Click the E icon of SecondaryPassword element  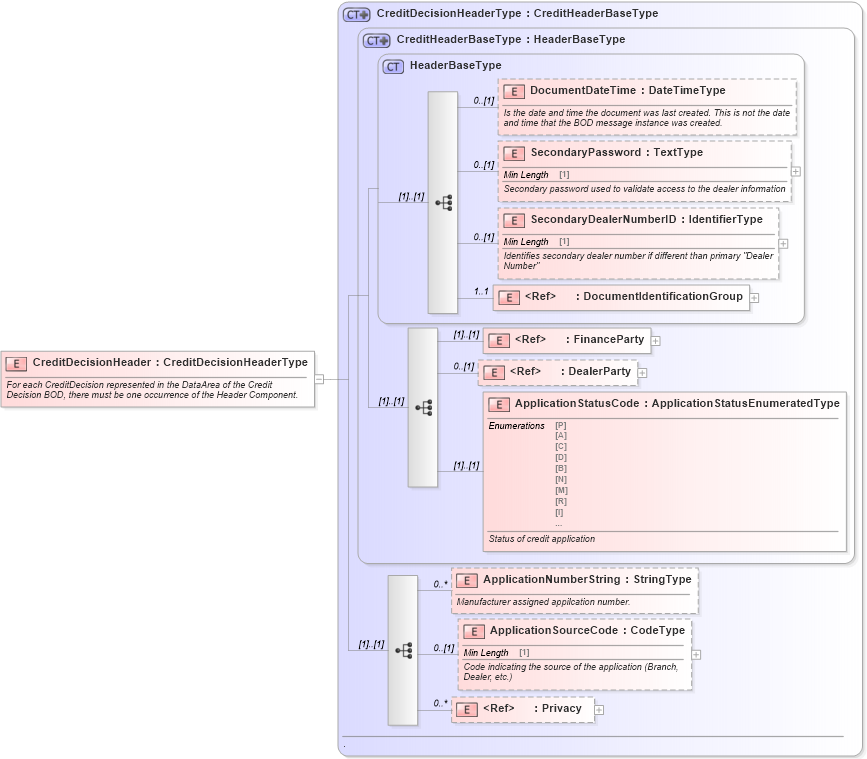(x=513, y=153)
